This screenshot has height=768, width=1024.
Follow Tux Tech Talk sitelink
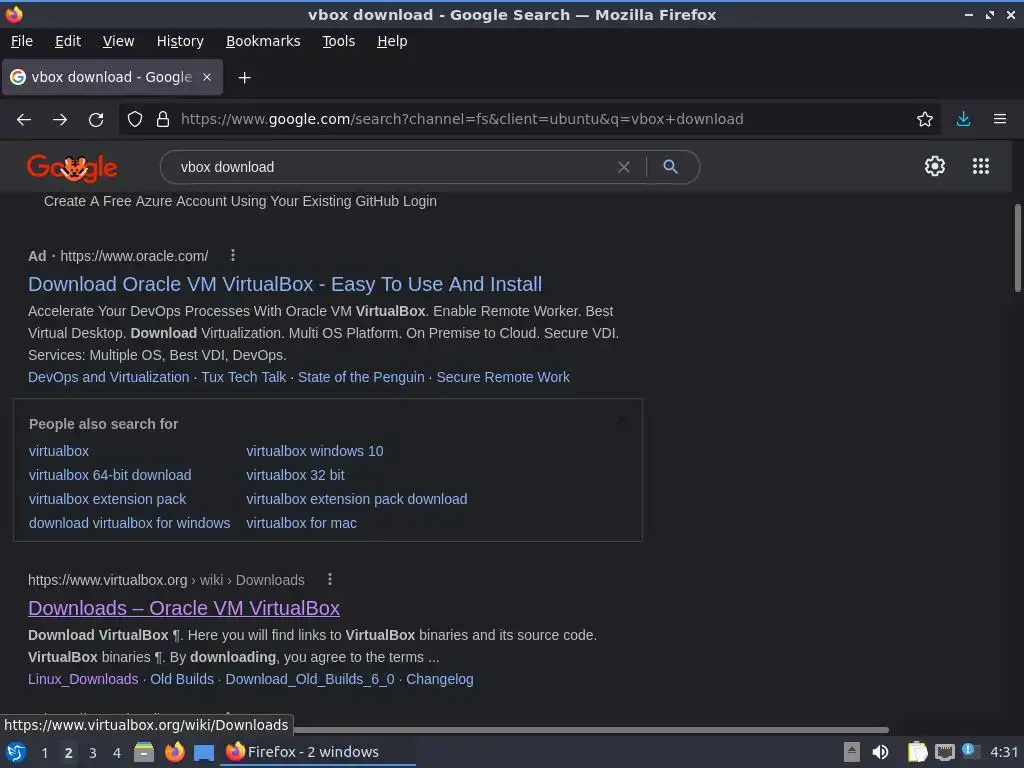(244, 377)
